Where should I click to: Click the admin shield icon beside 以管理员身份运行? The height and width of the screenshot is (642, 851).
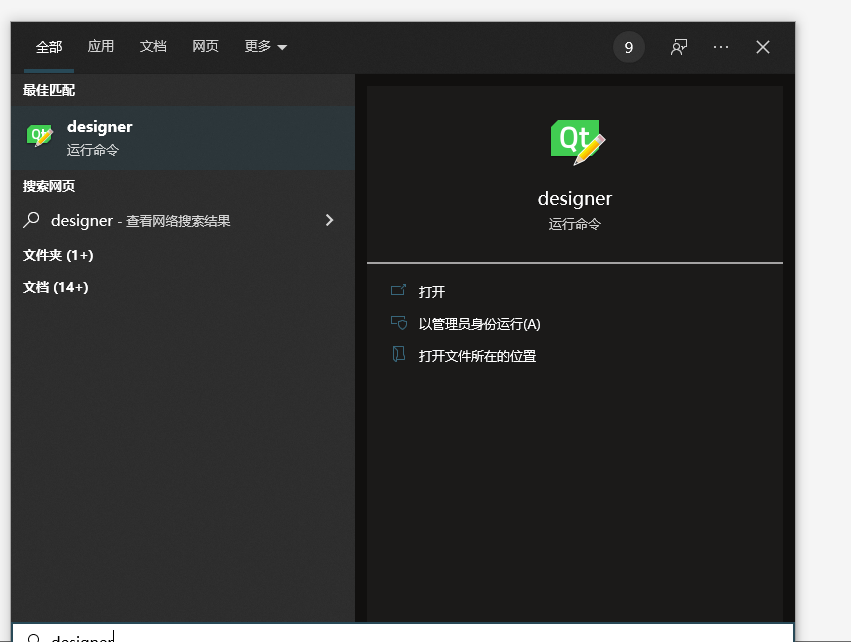(398, 324)
